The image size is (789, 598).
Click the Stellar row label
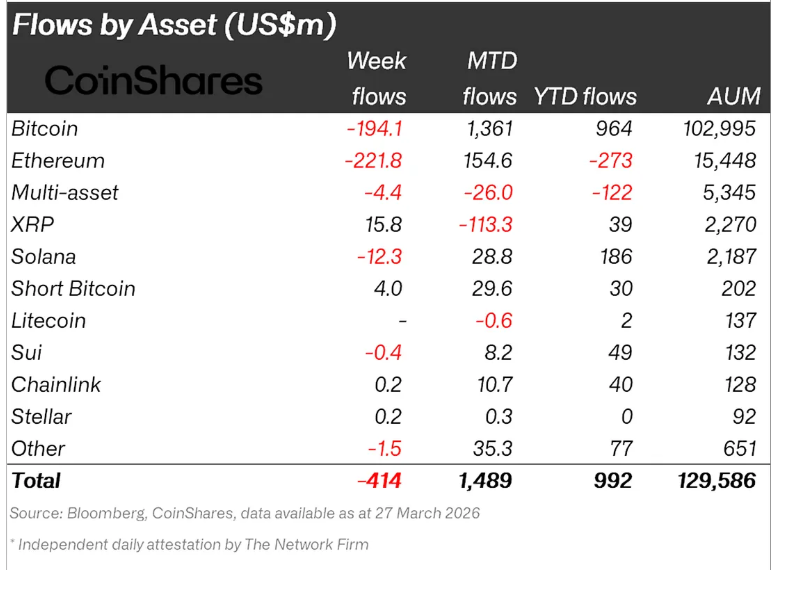(x=42, y=416)
